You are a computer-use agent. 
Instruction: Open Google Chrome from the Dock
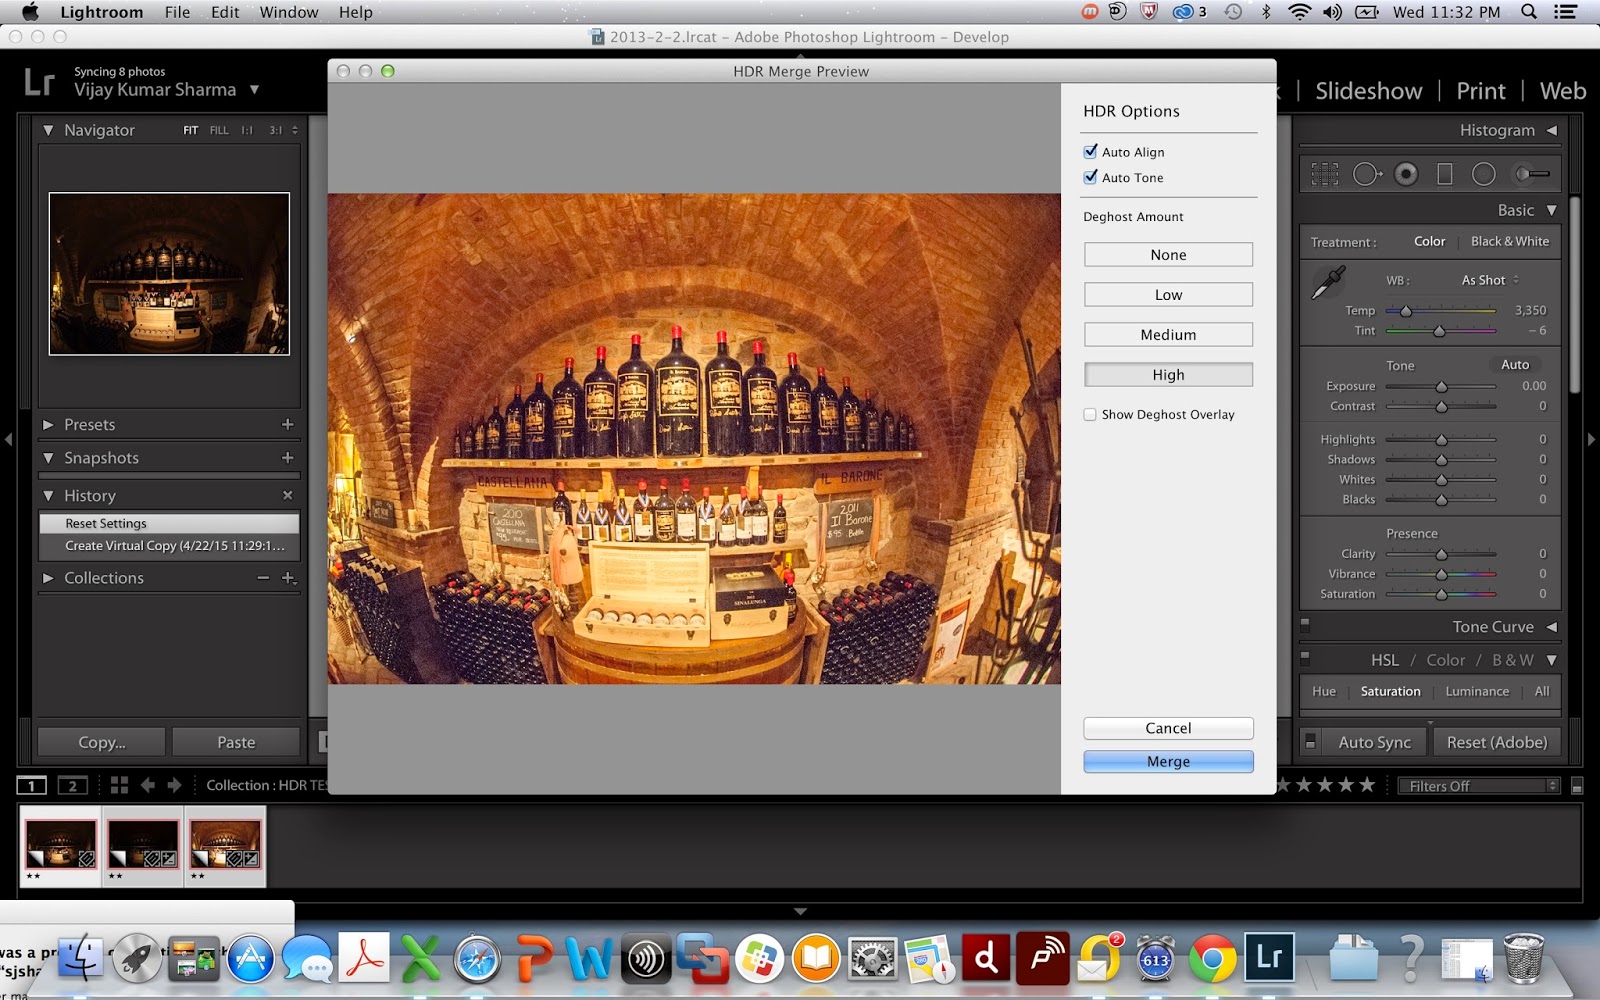1212,960
